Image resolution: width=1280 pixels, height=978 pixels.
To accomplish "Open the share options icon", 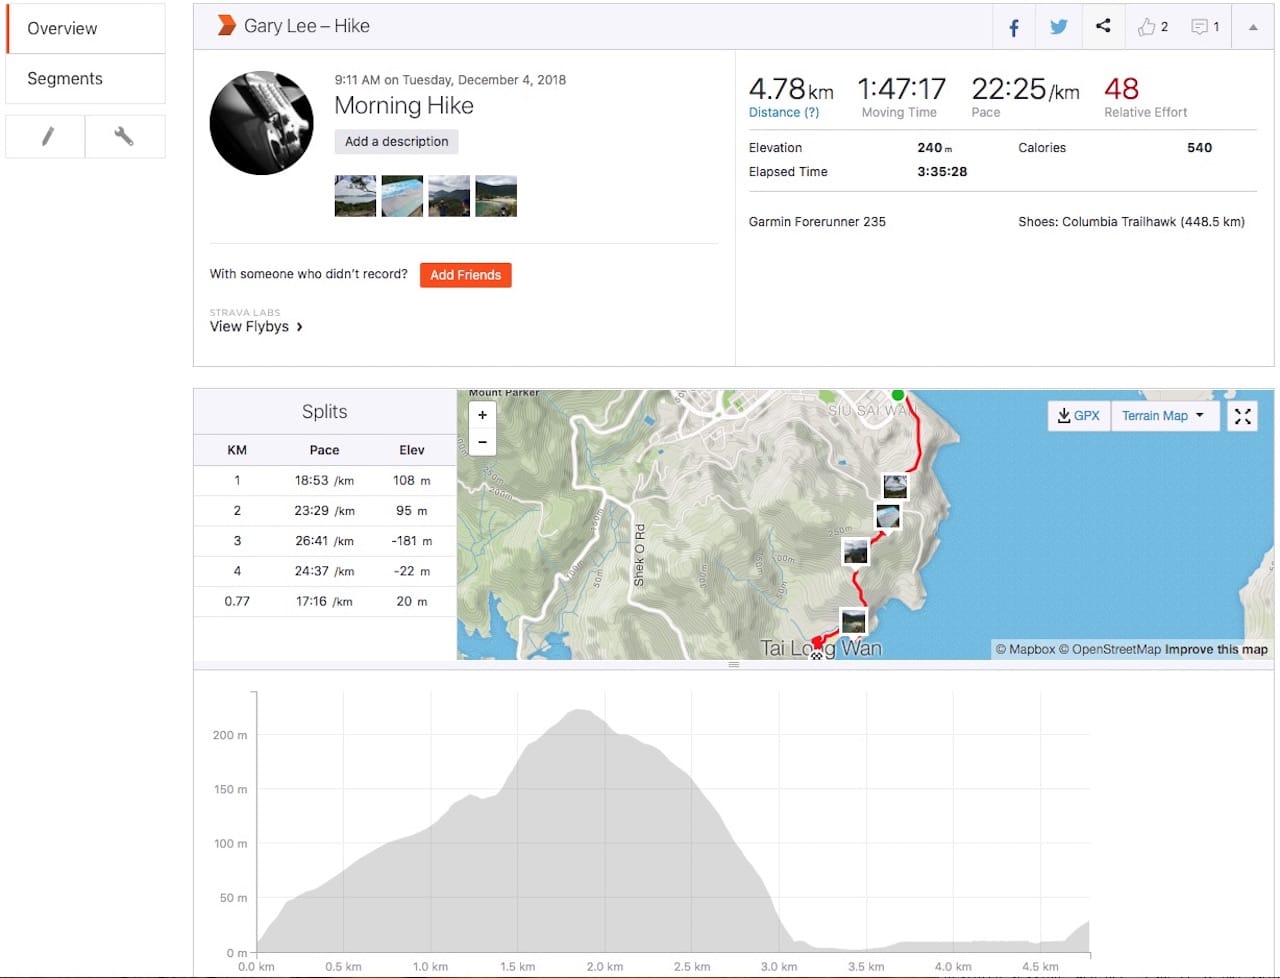I will coord(1103,26).
